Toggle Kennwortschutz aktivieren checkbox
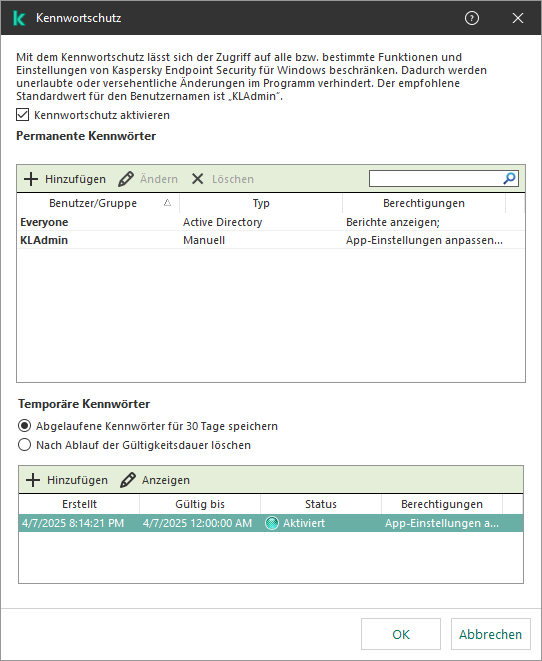 pos(23,115)
